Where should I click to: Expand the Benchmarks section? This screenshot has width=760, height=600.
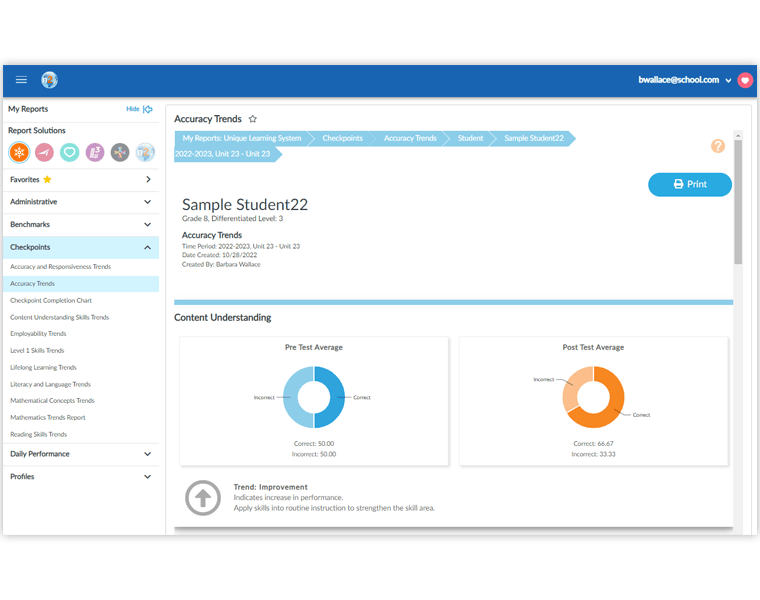pyautogui.click(x=81, y=225)
